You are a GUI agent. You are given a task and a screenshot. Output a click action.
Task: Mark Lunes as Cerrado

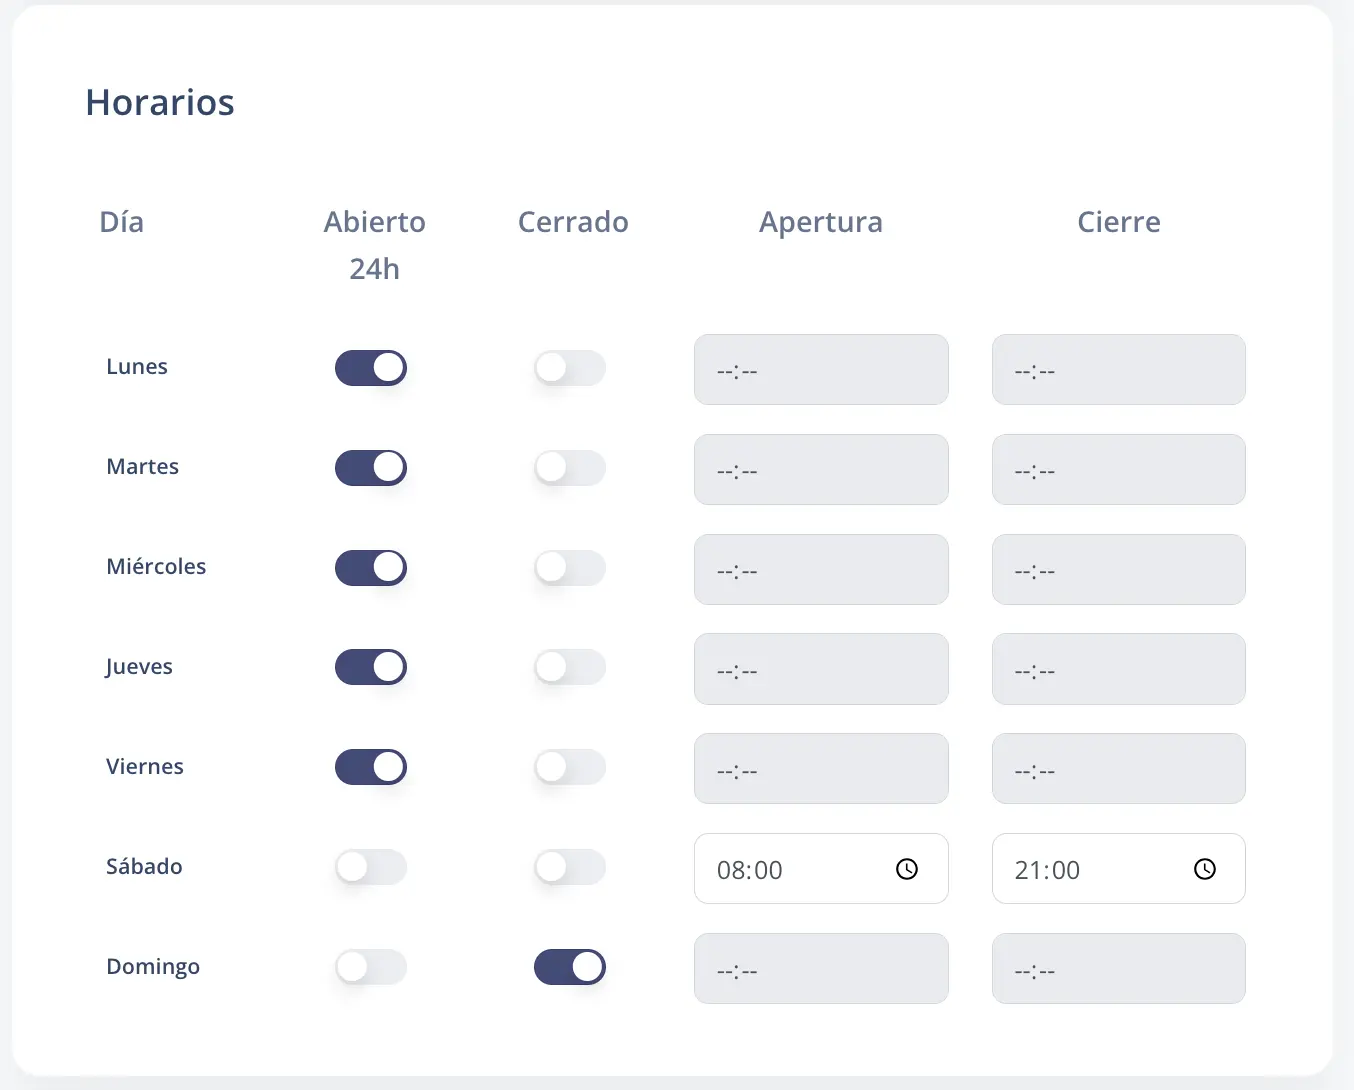[570, 367]
